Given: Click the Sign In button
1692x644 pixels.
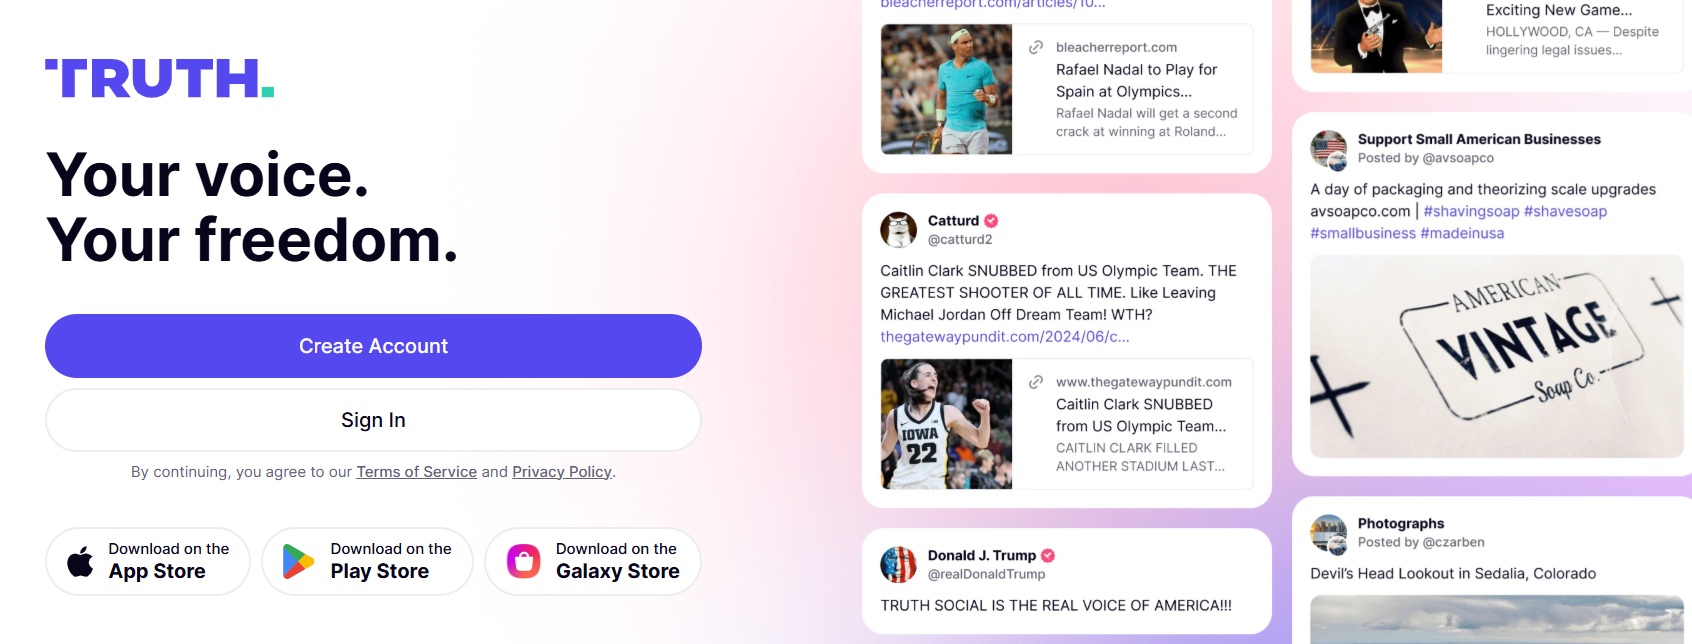Looking at the screenshot, I should click(373, 420).
